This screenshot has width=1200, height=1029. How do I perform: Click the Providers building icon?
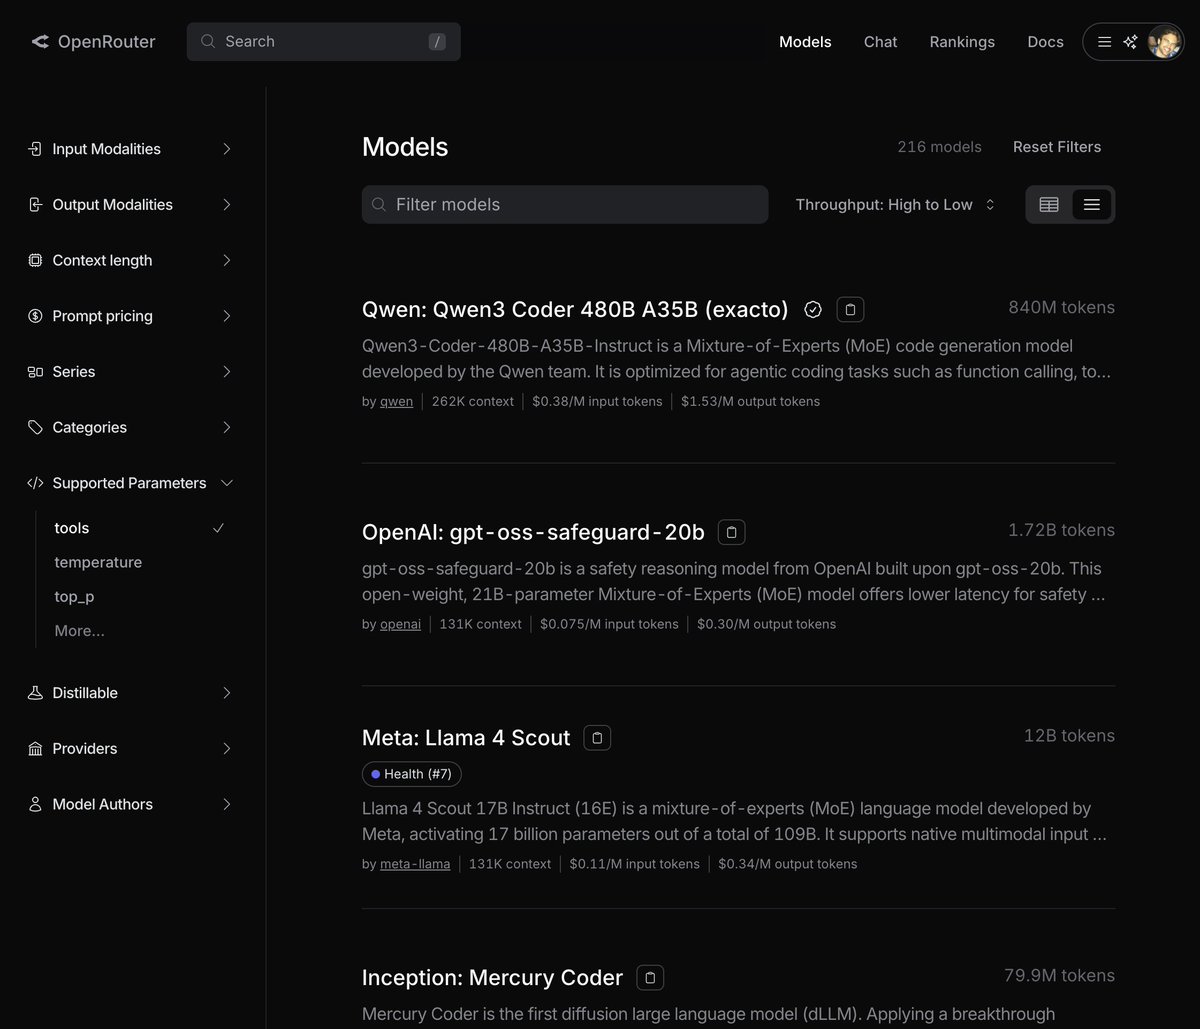(35, 749)
